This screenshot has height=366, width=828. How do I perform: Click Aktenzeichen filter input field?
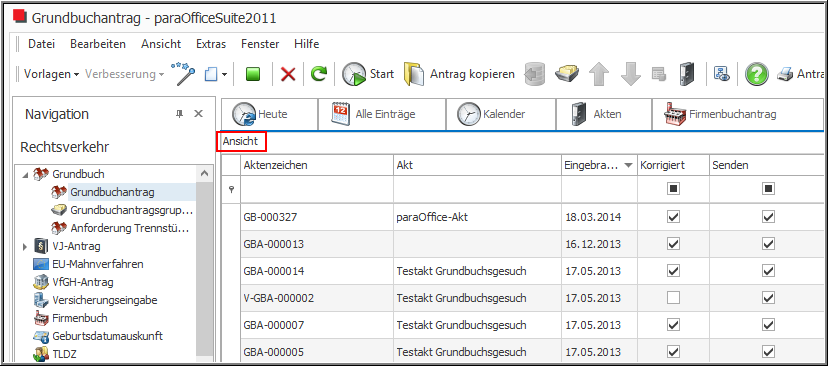(x=317, y=189)
